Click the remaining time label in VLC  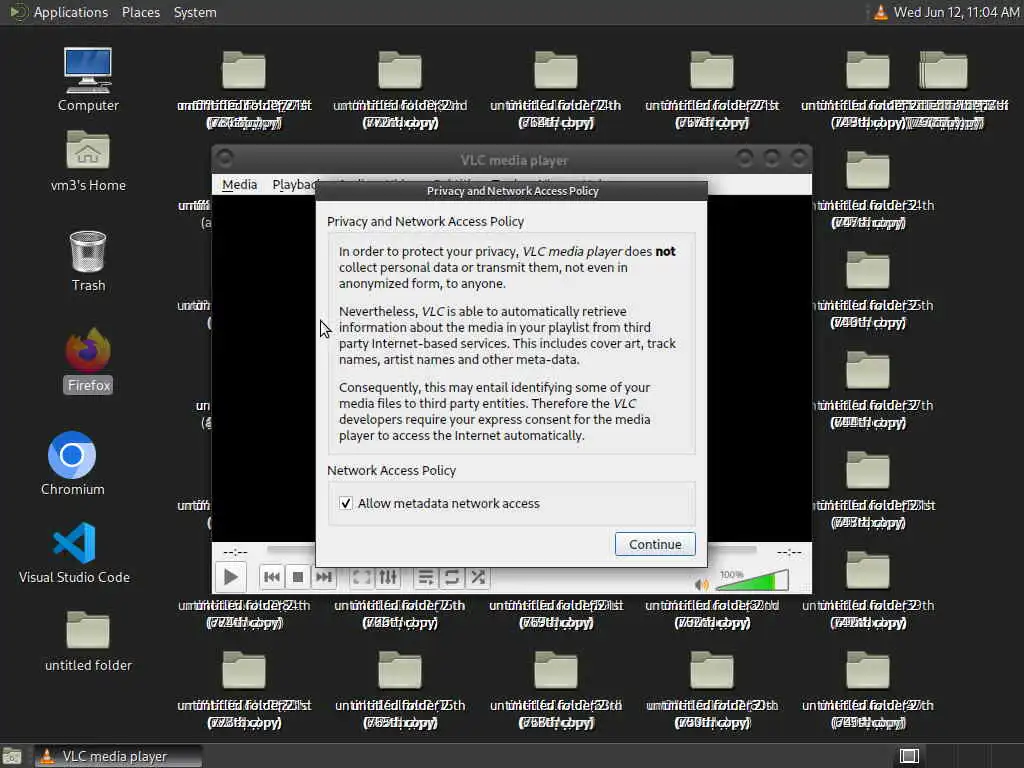tap(789, 552)
